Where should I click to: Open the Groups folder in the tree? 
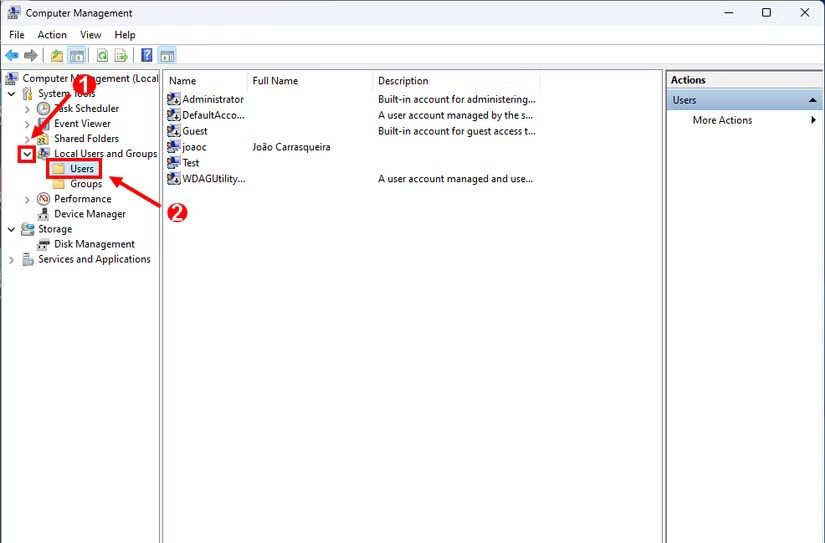[x=86, y=184]
